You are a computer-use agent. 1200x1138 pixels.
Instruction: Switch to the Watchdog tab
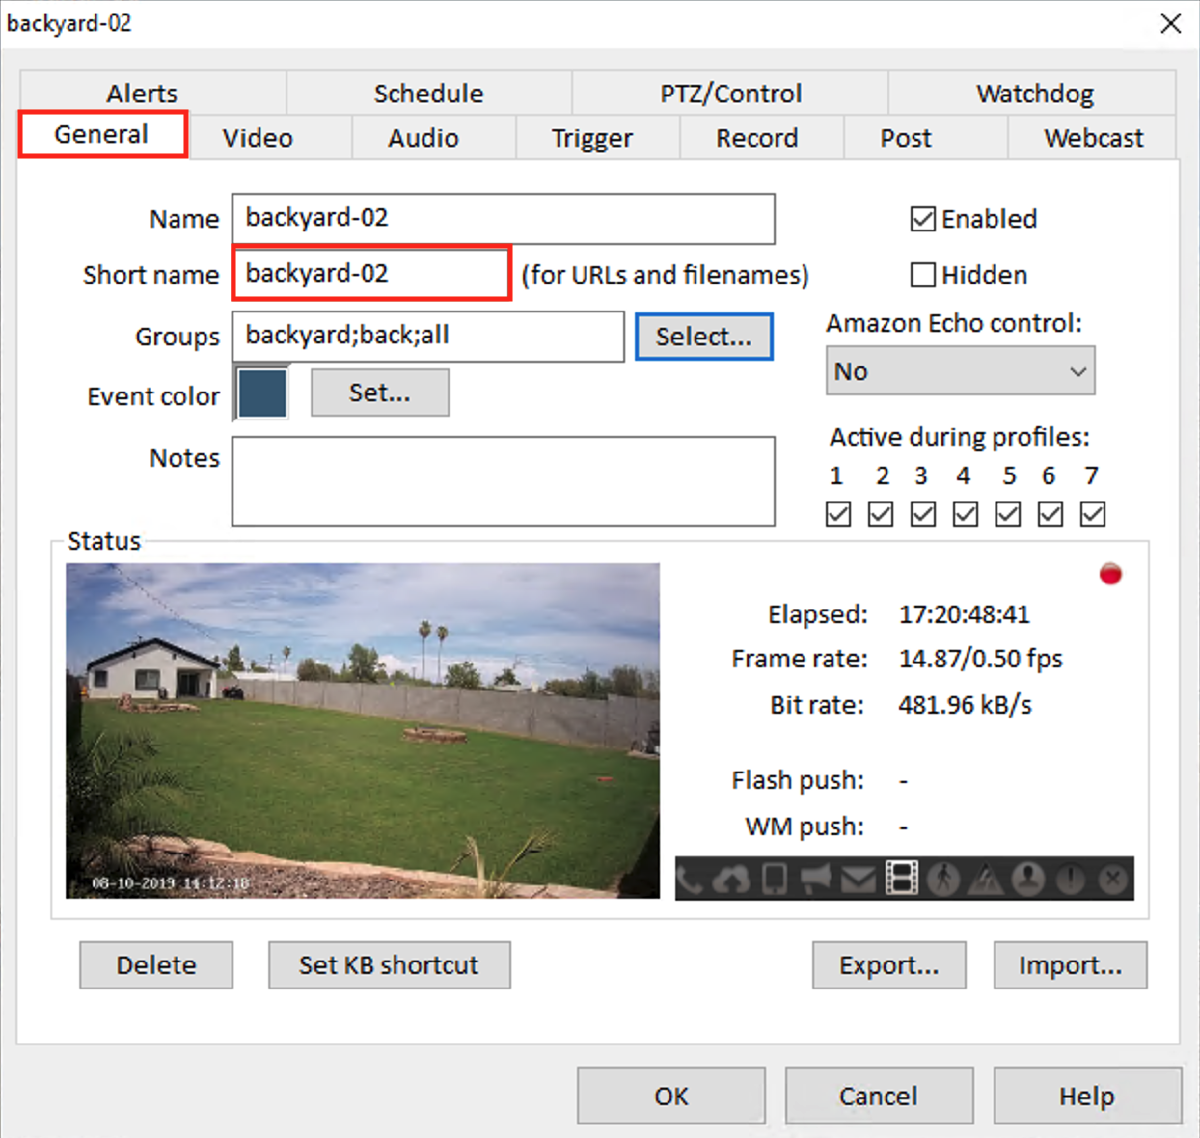pos(1034,93)
